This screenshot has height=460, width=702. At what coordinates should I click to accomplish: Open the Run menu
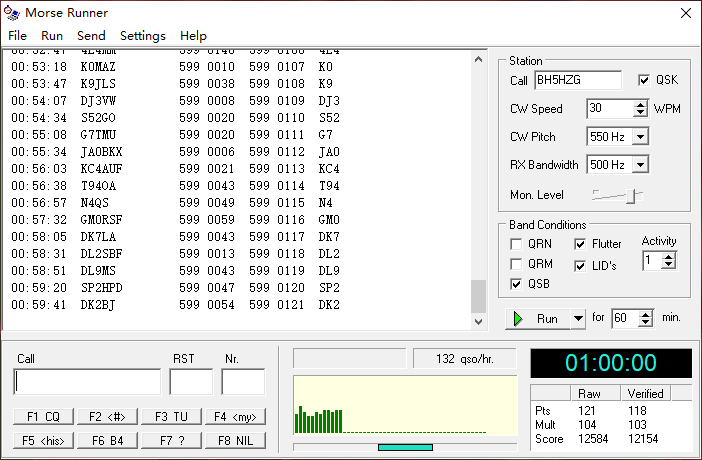pos(52,36)
